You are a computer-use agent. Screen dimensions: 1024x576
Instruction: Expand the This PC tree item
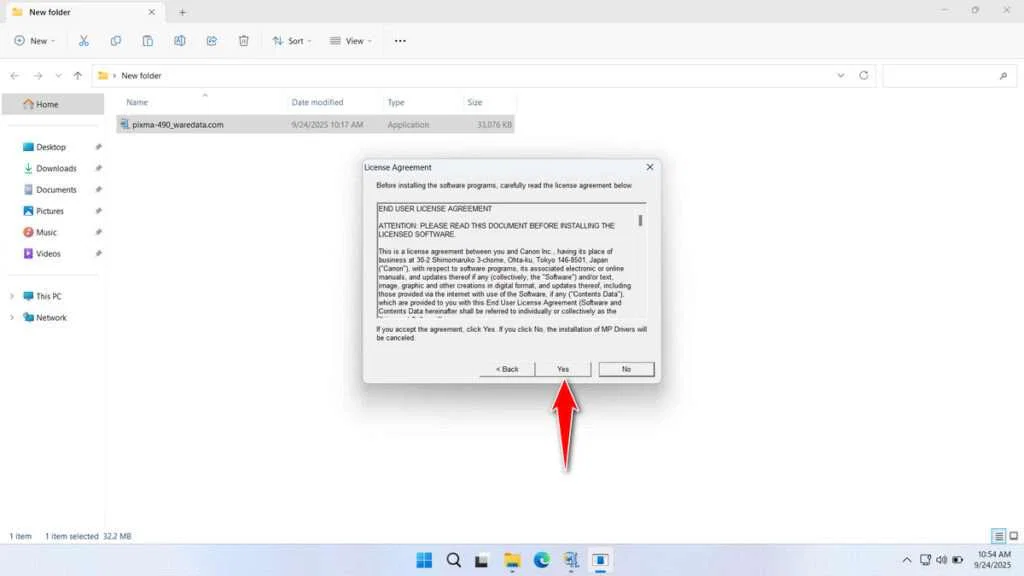coord(12,296)
